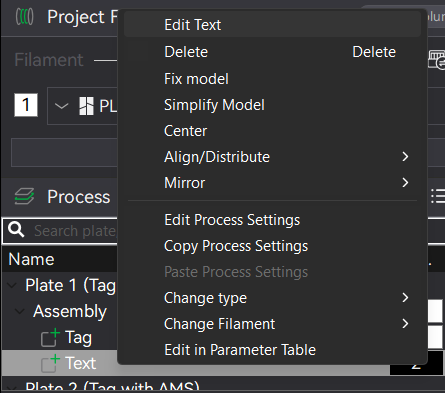Select Delete in the context menu
Image resolution: width=445 pixels, height=393 pixels.
272,52
